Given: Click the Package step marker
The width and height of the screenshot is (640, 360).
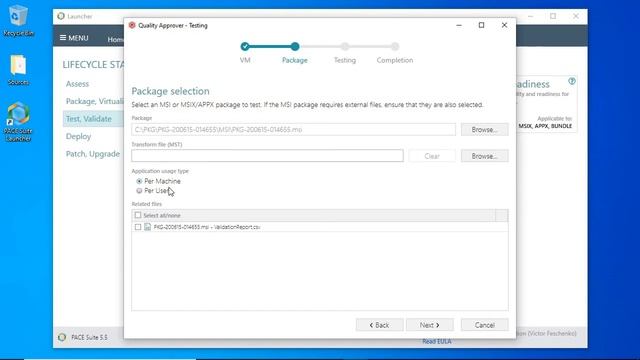Looking at the screenshot, I should [x=295, y=47].
